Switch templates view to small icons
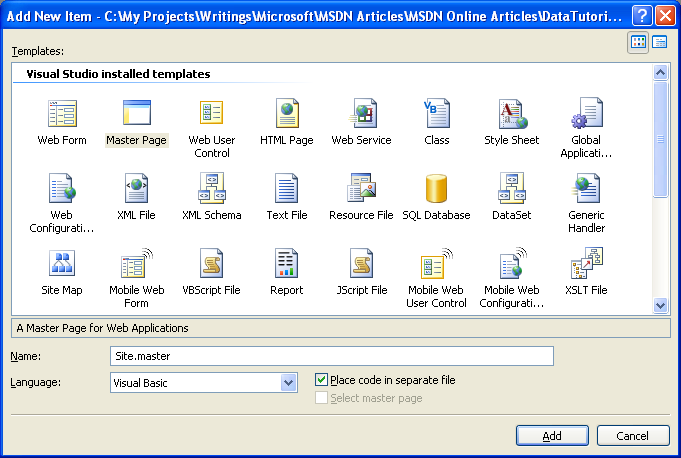Image resolution: width=681 pixels, height=458 pixels. click(660, 41)
